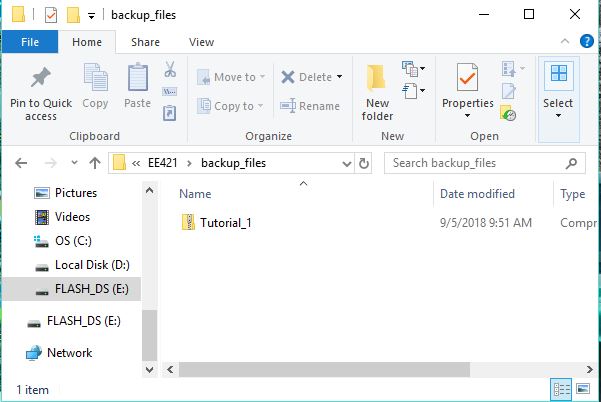Click backup_files in the address bar
Screen dimensions: 601x402
tap(233, 163)
